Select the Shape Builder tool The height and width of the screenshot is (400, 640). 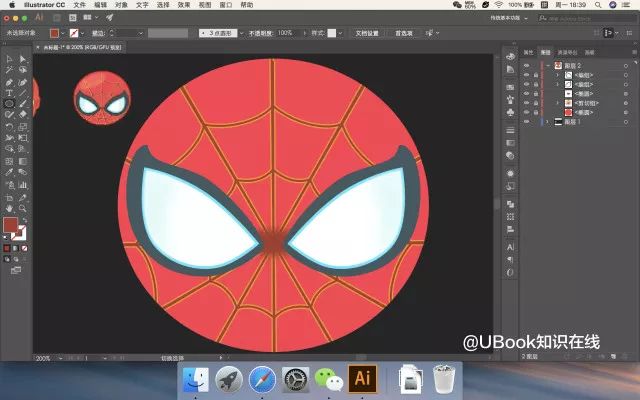coord(9,149)
